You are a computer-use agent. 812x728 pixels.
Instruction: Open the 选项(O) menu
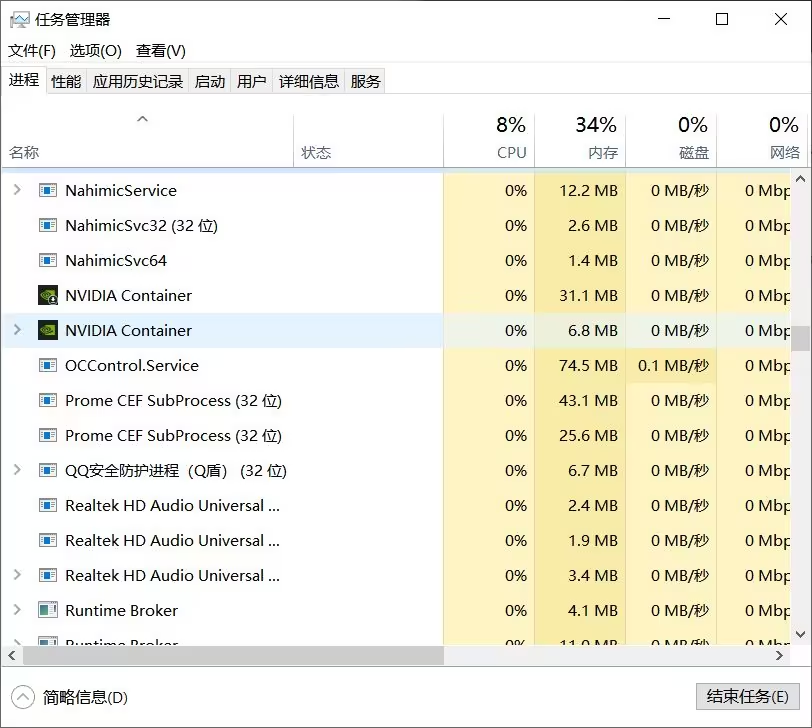96,51
